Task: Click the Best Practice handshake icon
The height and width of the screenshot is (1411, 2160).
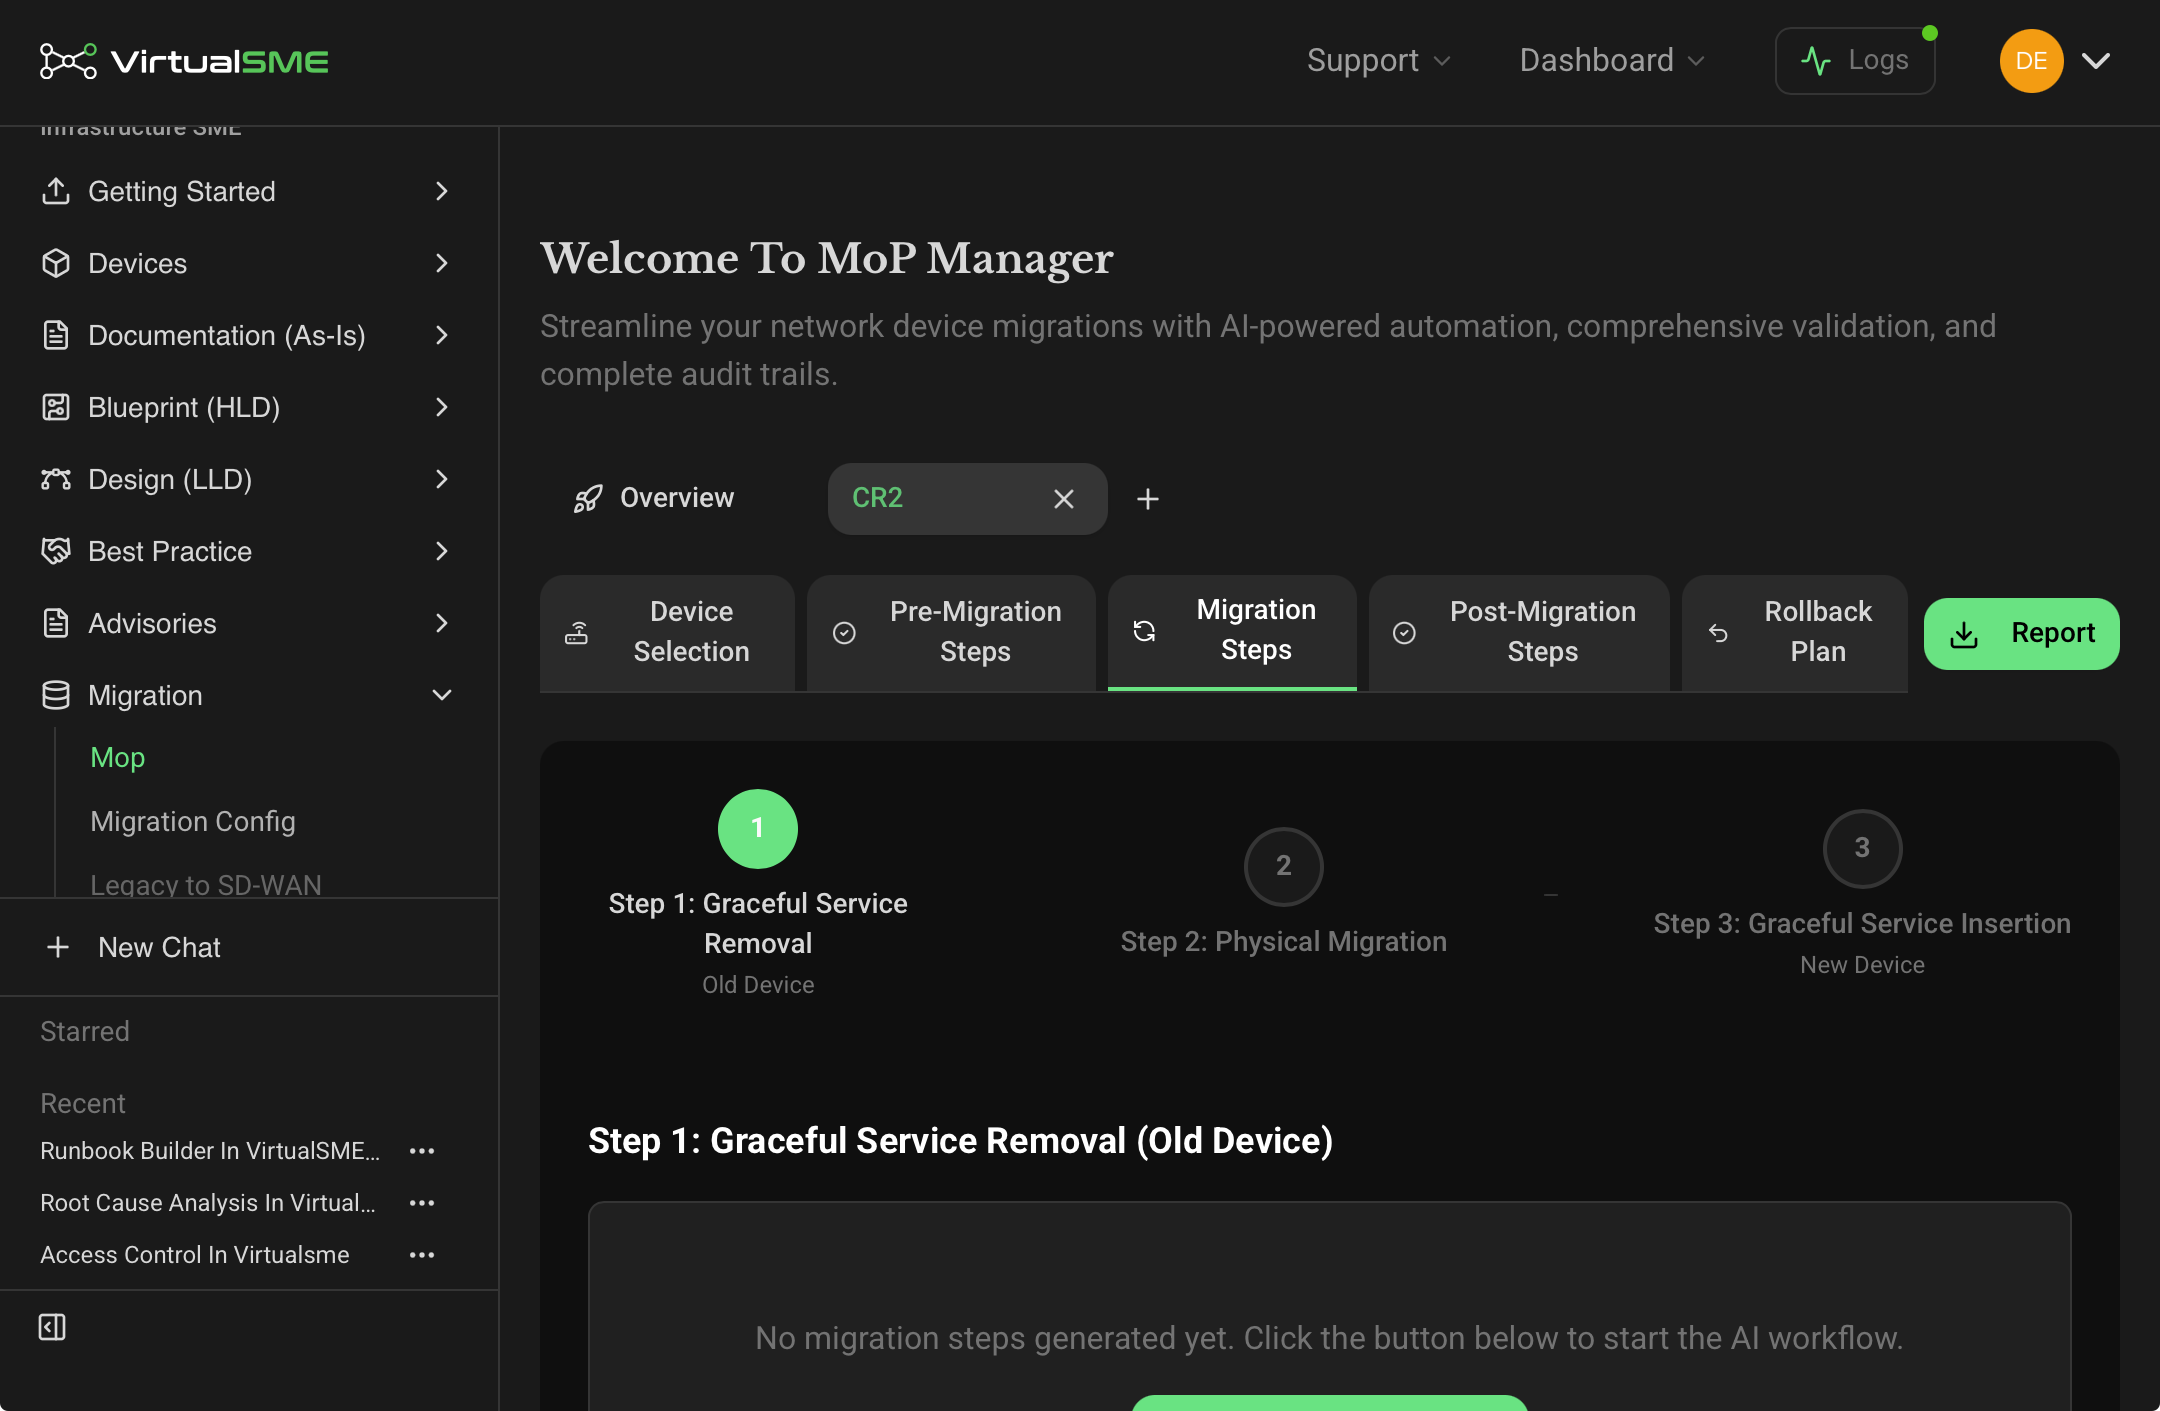Action: point(56,551)
